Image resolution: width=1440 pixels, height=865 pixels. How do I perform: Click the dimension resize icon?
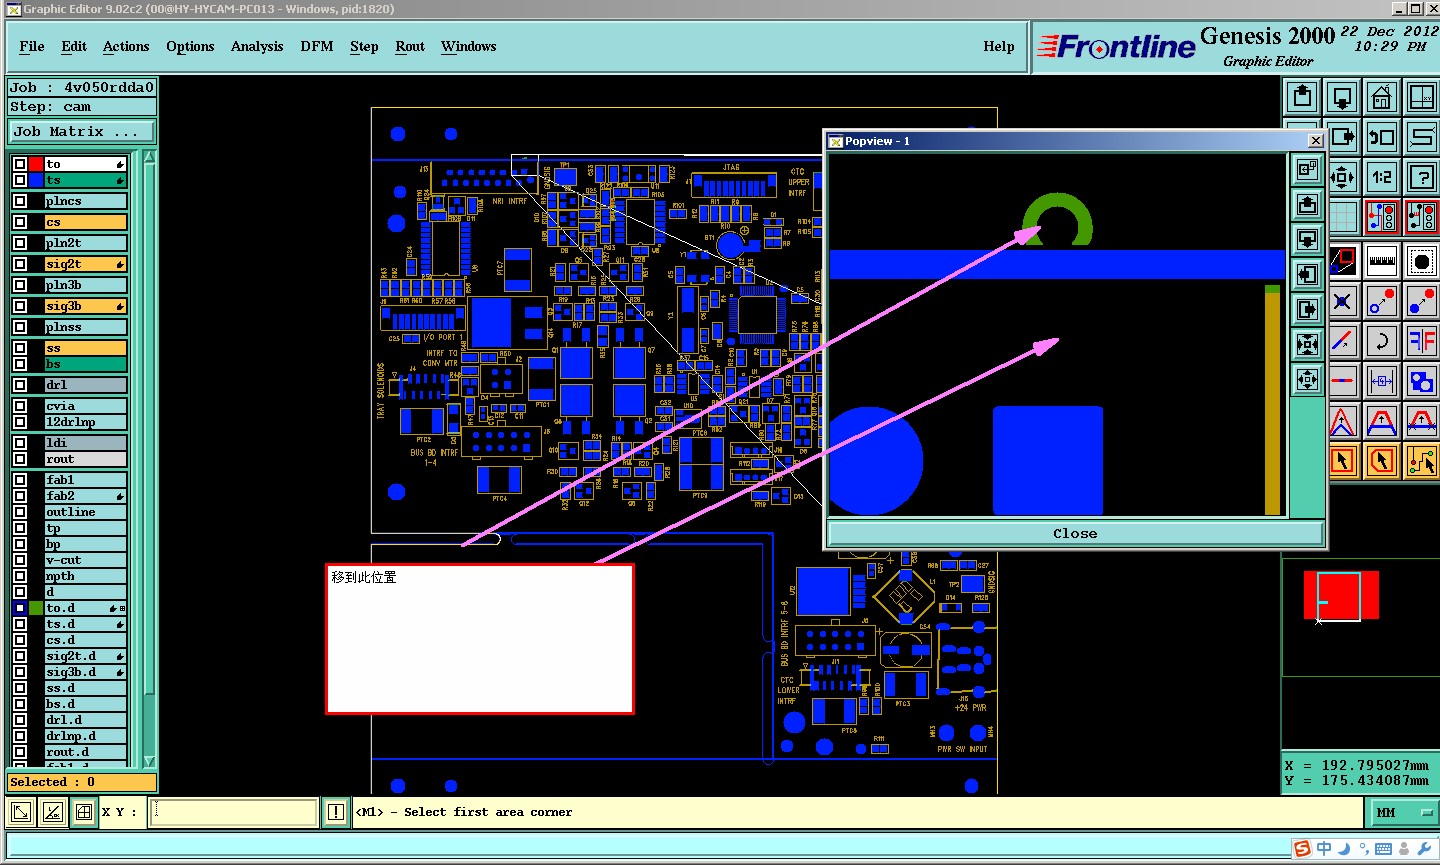(1381, 381)
